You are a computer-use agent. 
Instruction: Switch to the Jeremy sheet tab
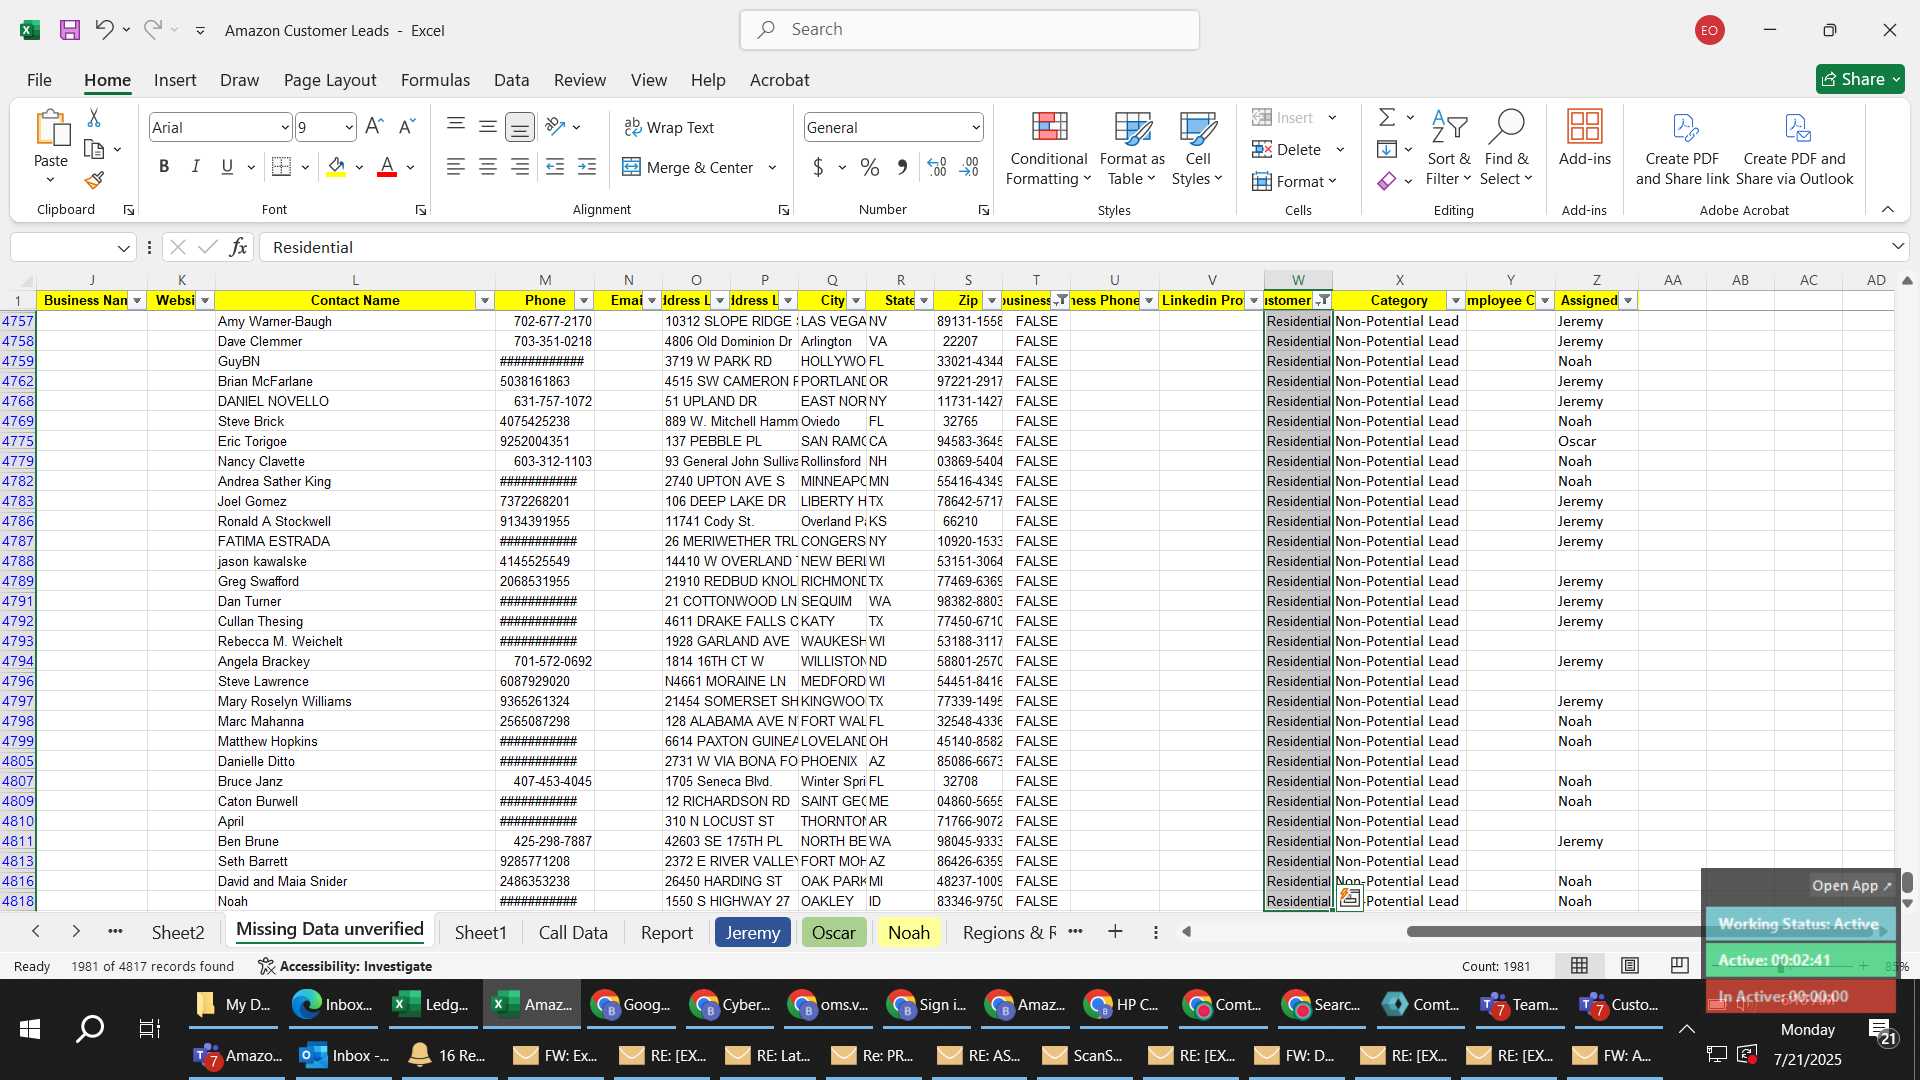(x=753, y=932)
